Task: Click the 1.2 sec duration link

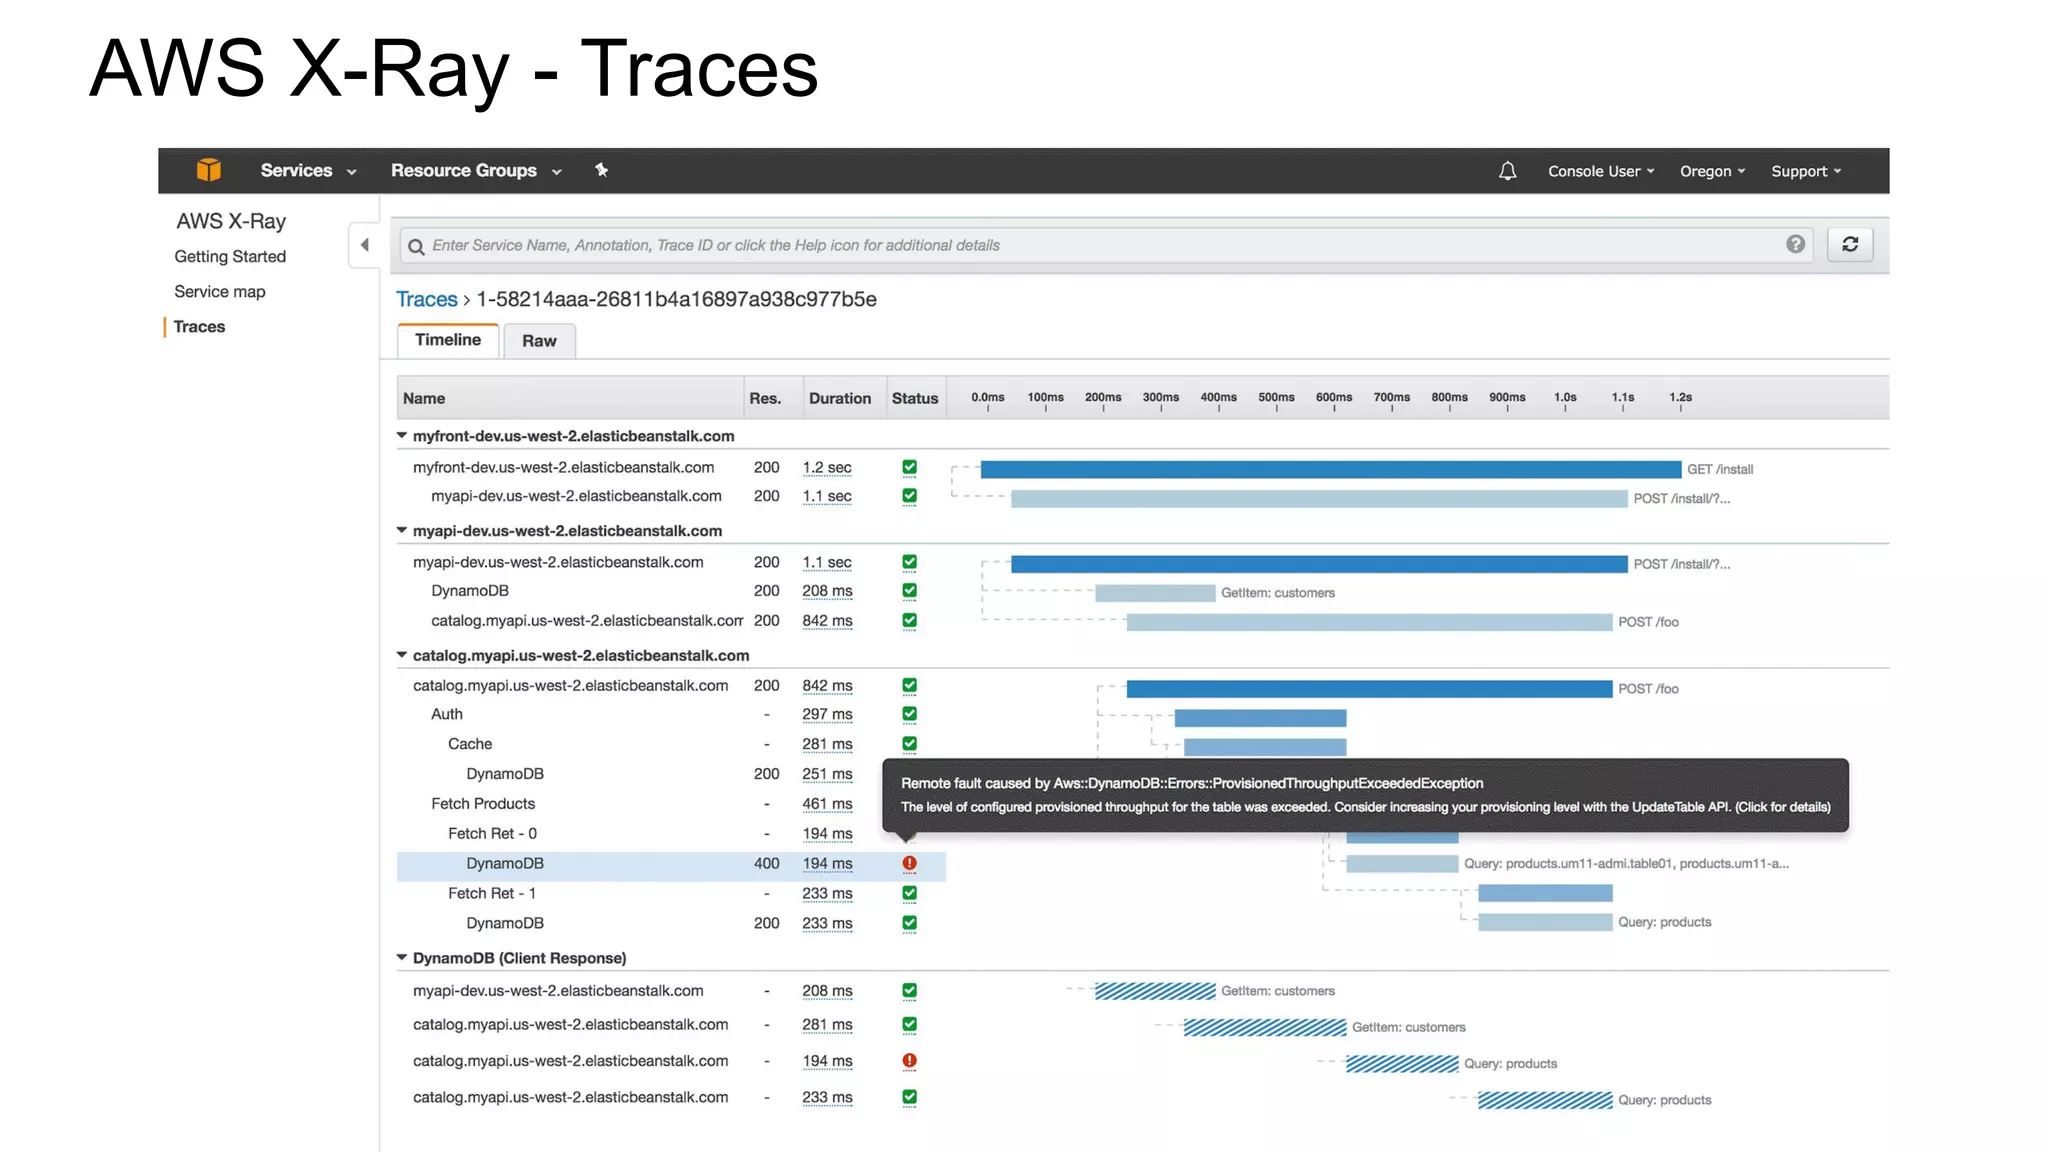Action: (x=827, y=467)
